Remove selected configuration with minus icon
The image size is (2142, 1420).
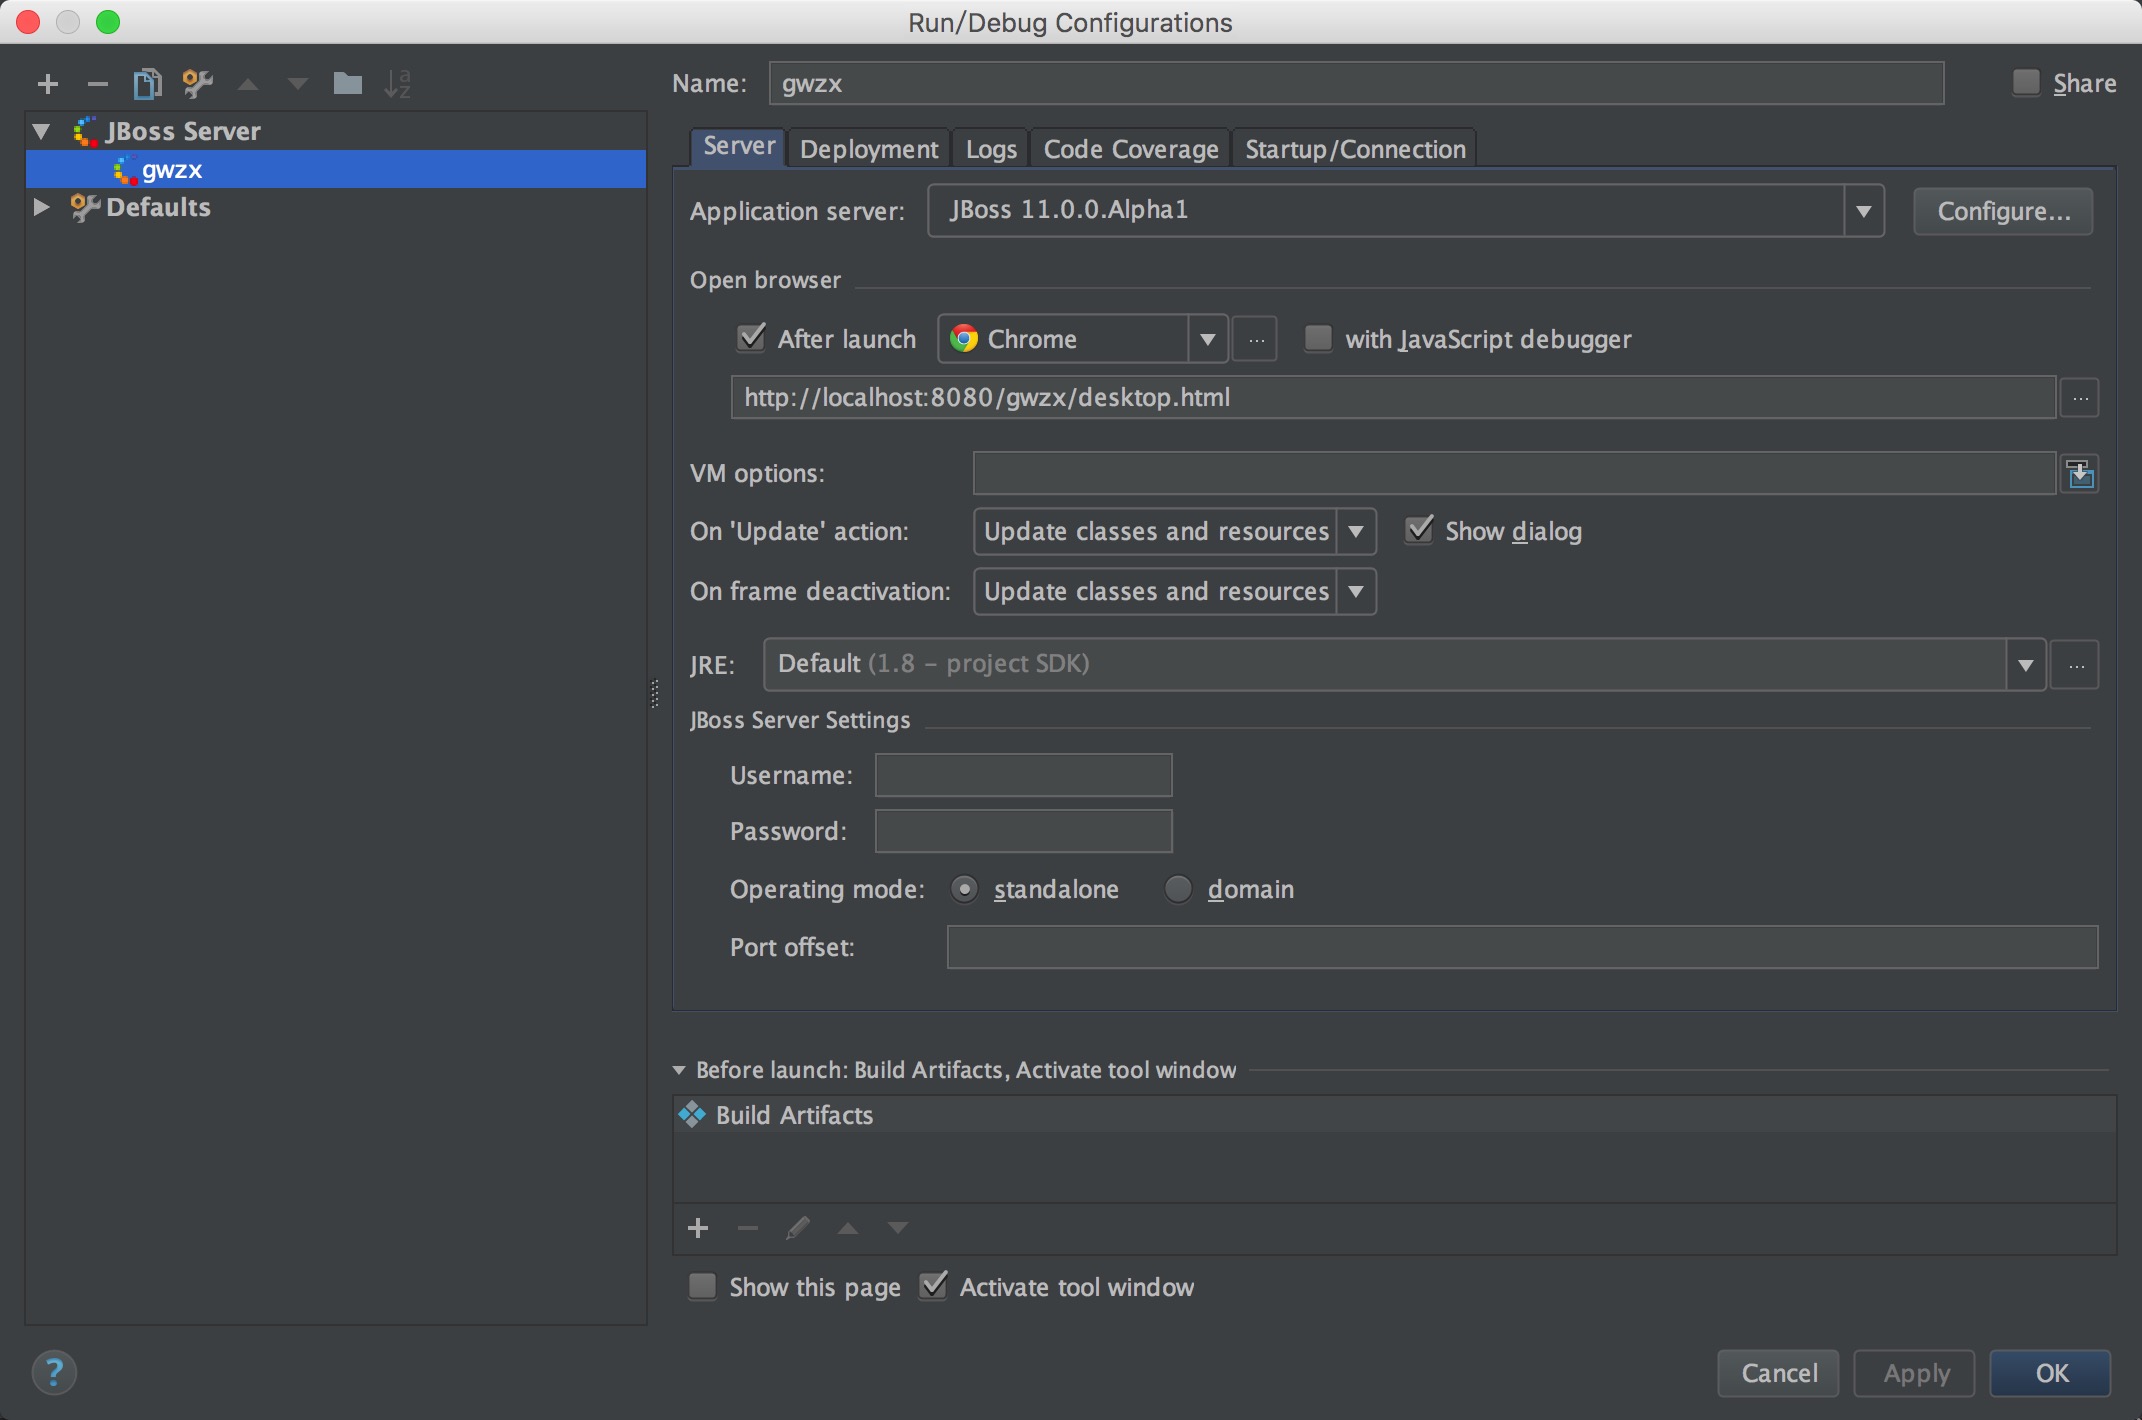pos(97,84)
